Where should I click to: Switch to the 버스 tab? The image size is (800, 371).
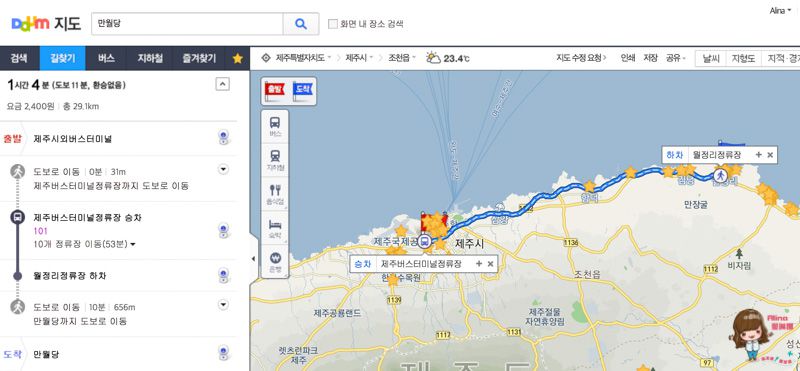coord(106,58)
